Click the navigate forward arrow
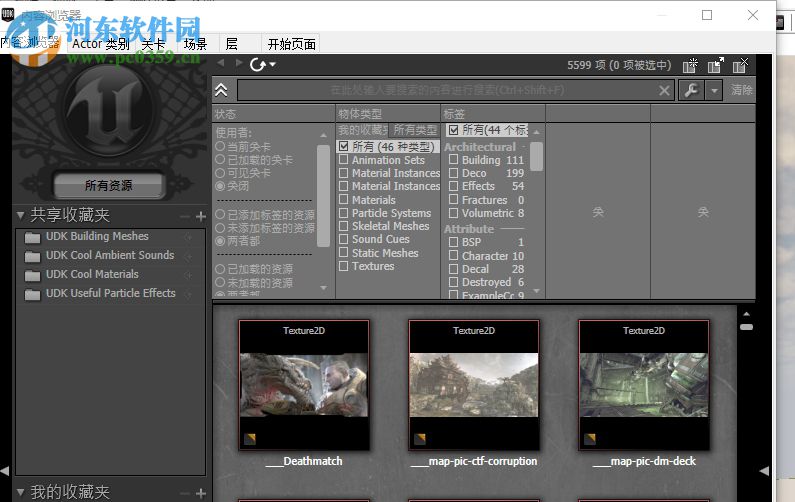The width and height of the screenshot is (795, 502). tap(239, 63)
